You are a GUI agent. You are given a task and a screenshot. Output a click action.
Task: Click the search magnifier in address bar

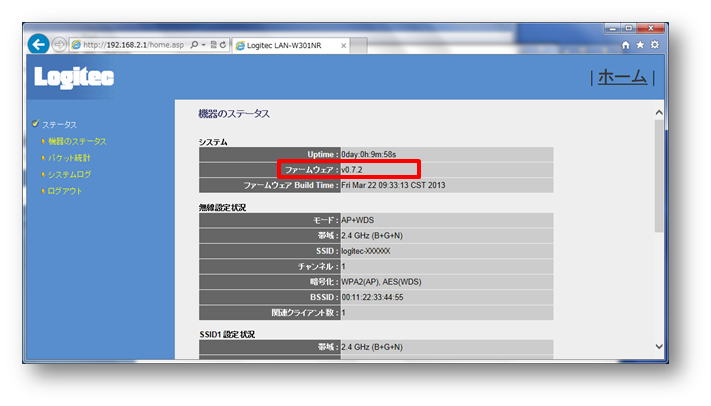tap(195, 44)
